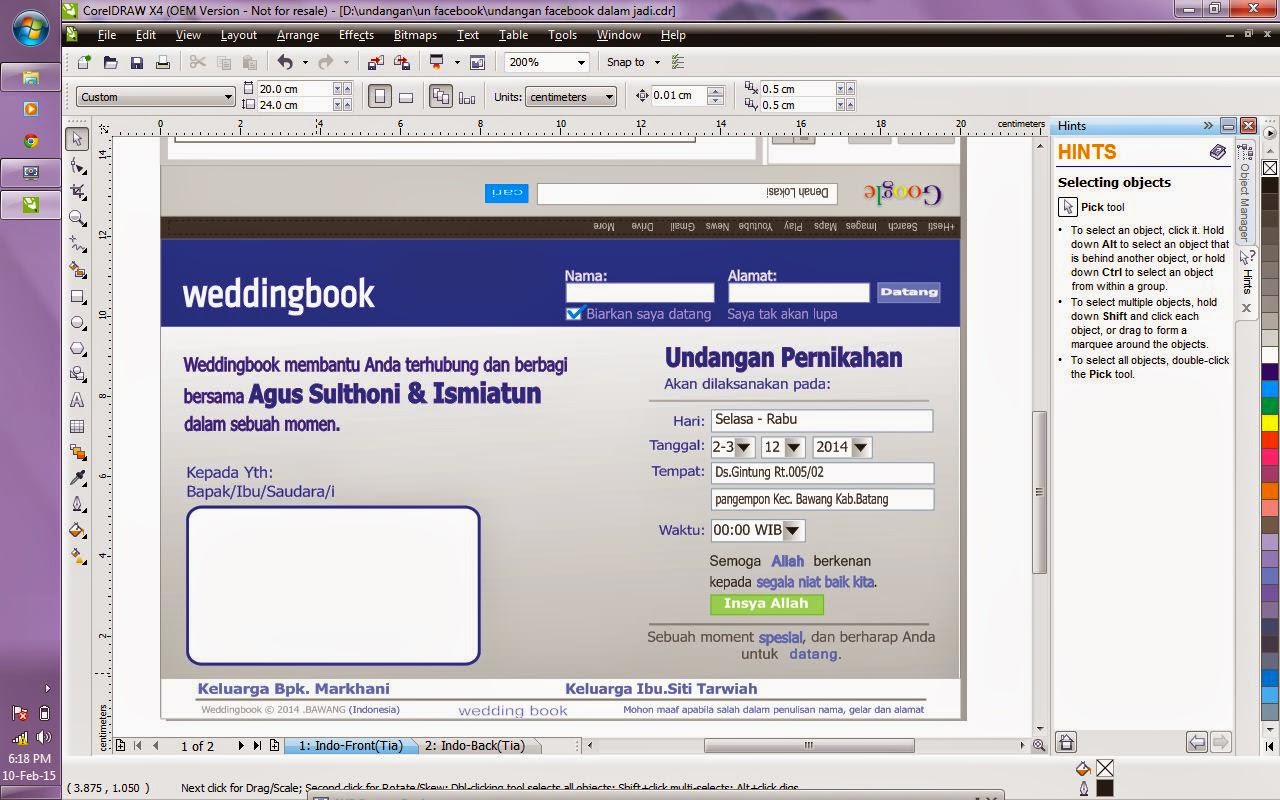The image size is (1280, 800).
Task: Open the Tools menu
Action: point(562,35)
